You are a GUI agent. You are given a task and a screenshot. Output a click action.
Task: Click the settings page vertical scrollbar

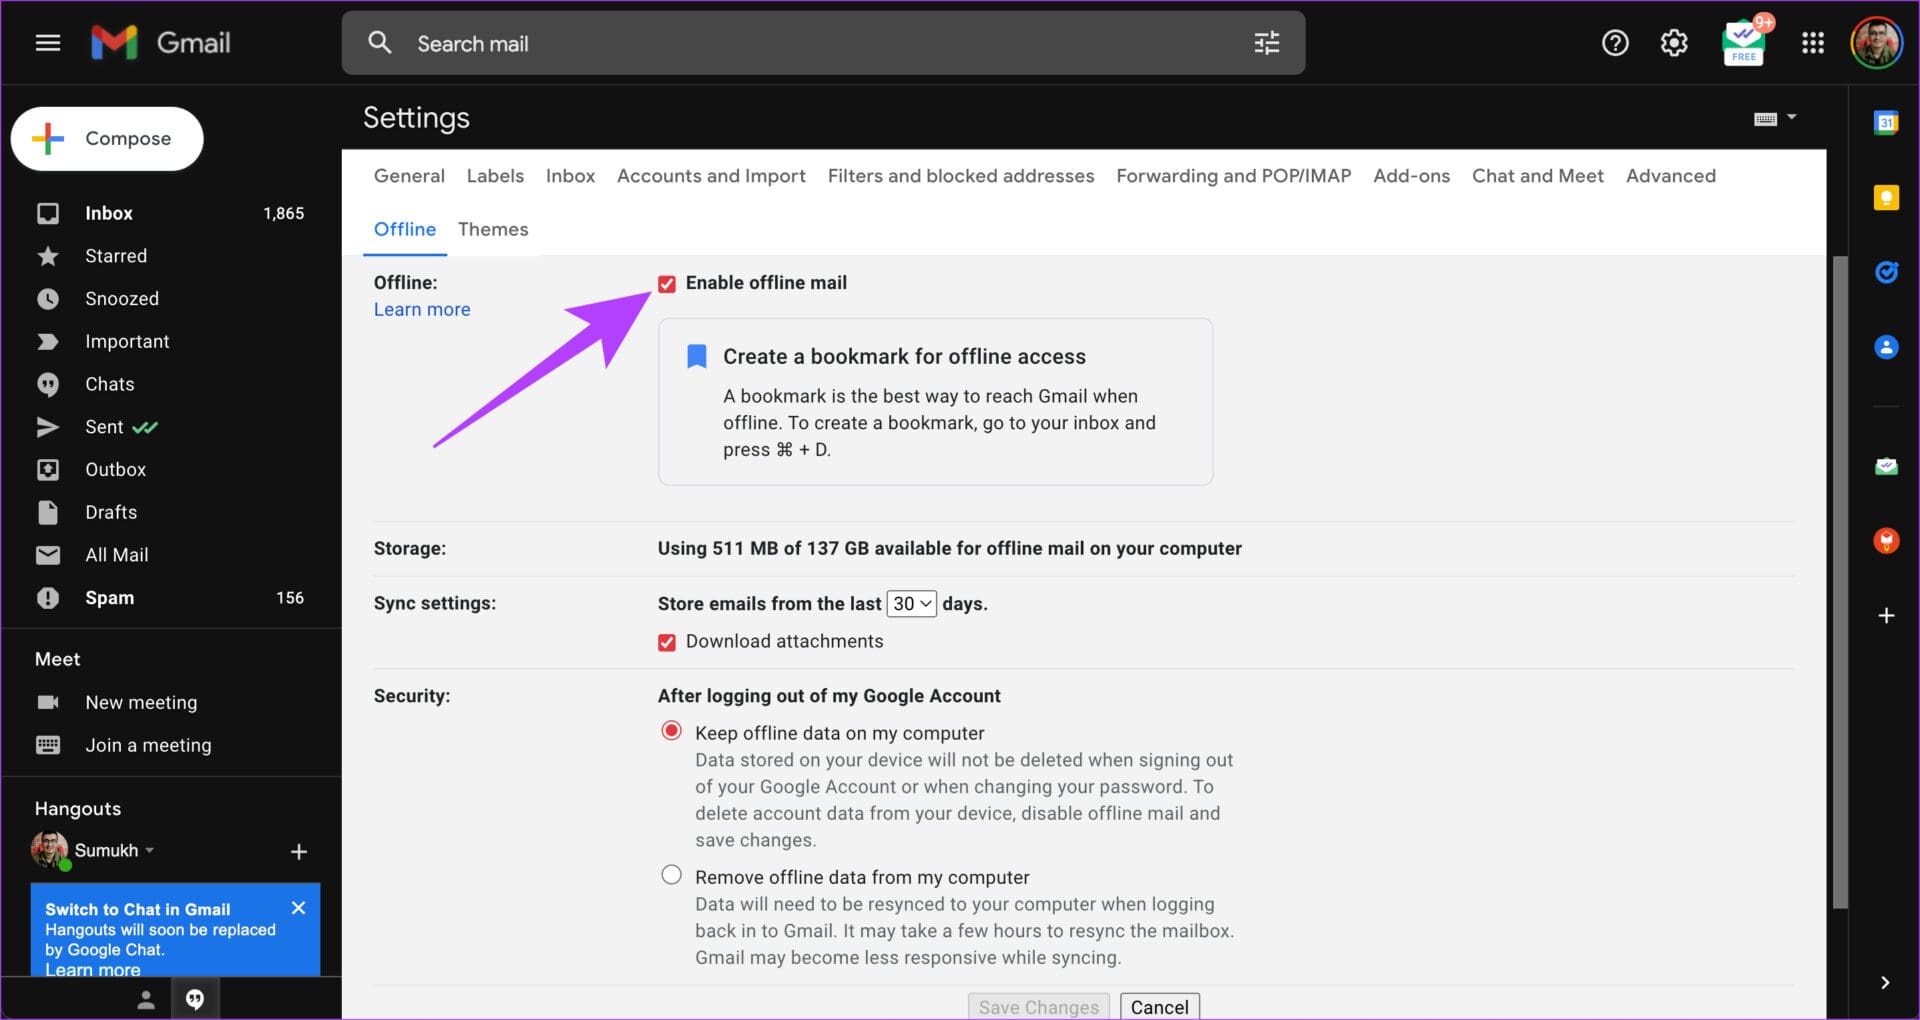1839,582
